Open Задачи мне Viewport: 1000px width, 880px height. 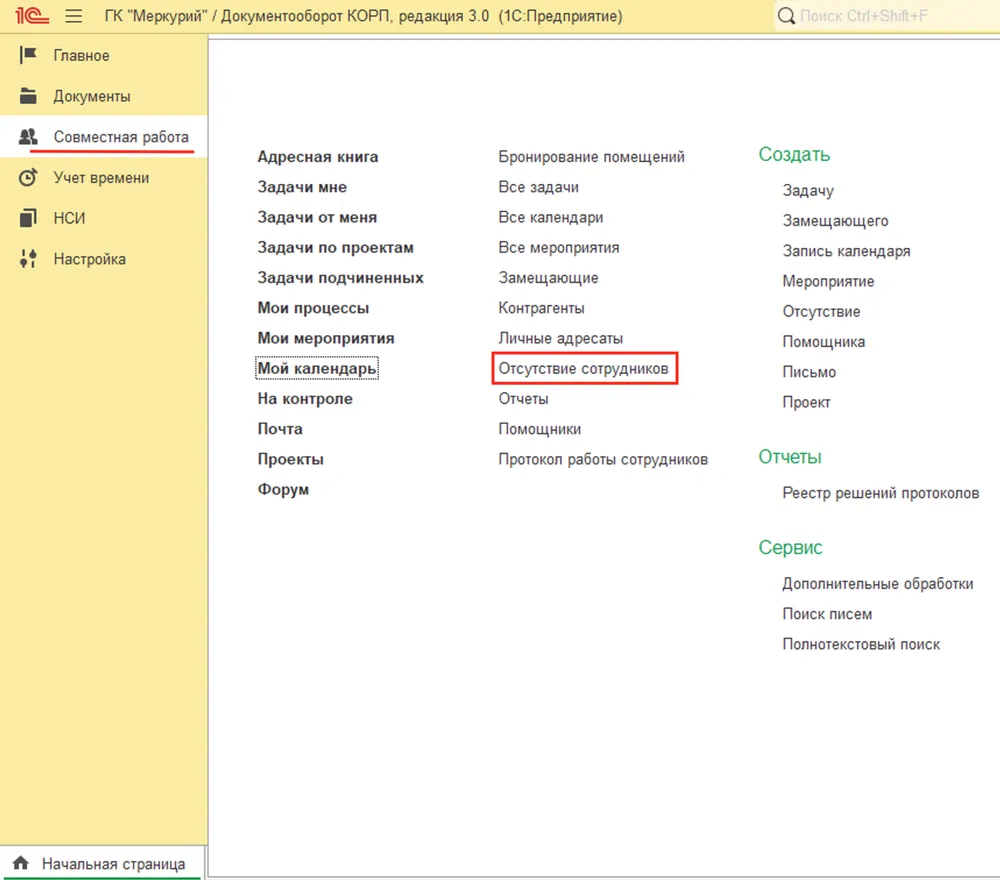302,187
